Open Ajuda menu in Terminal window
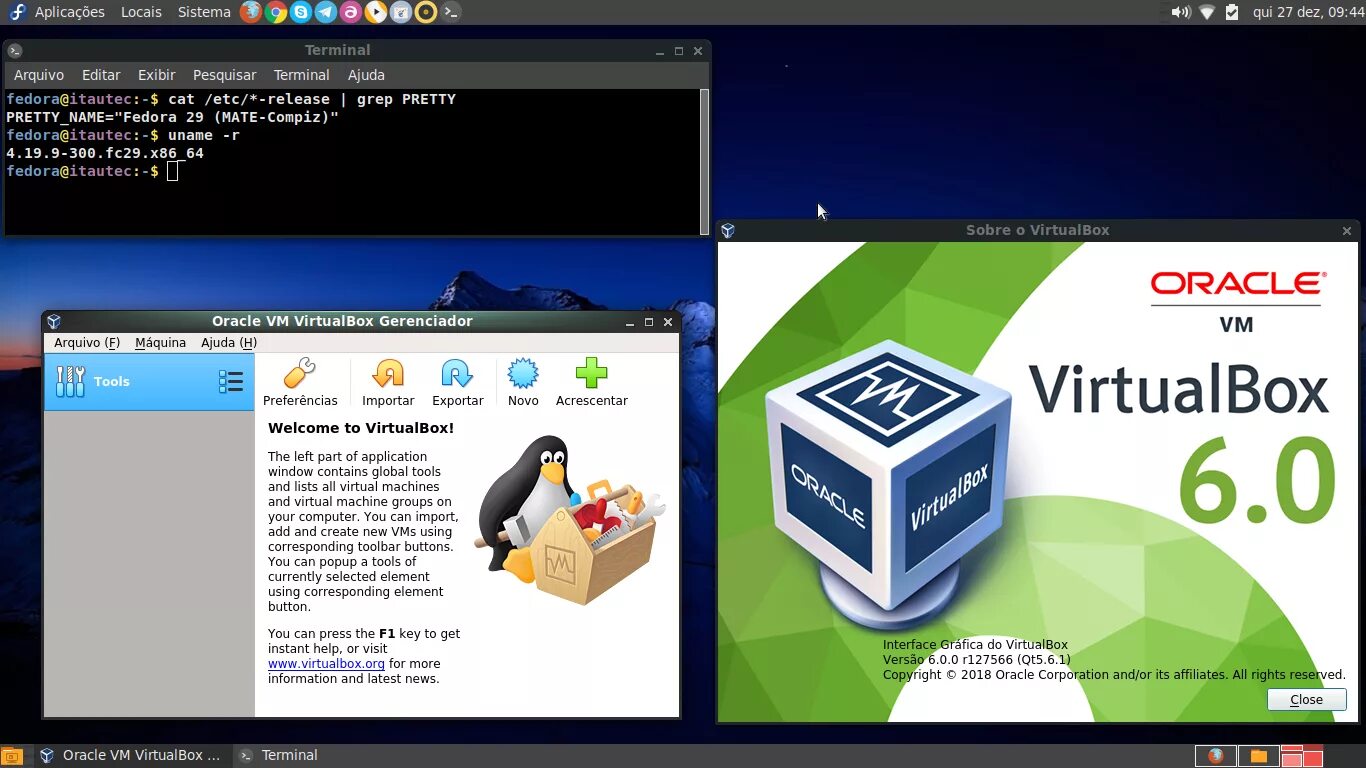 pos(366,75)
